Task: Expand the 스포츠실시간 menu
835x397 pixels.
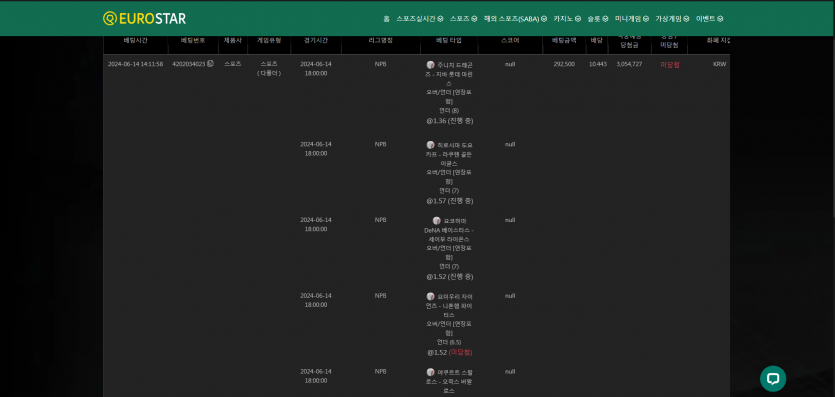Action: tap(420, 19)
